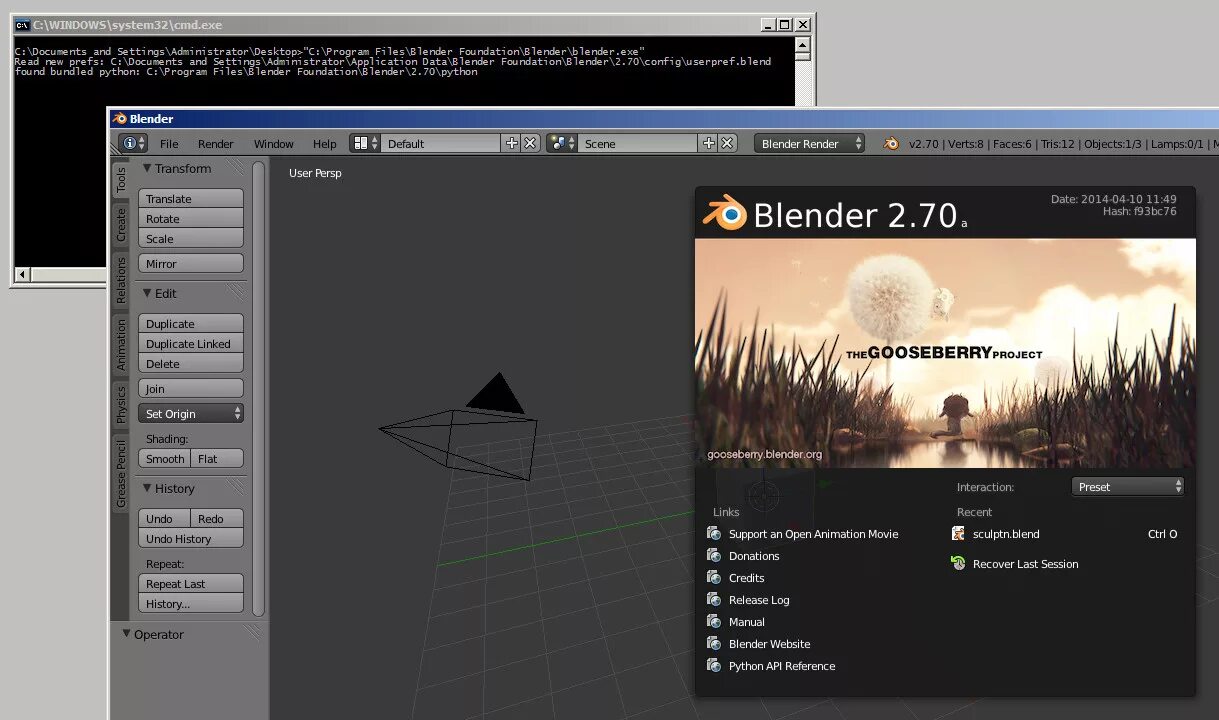Click the Redo button
The height and width of the screenshot is (720, 1219).
click(217, 518)
